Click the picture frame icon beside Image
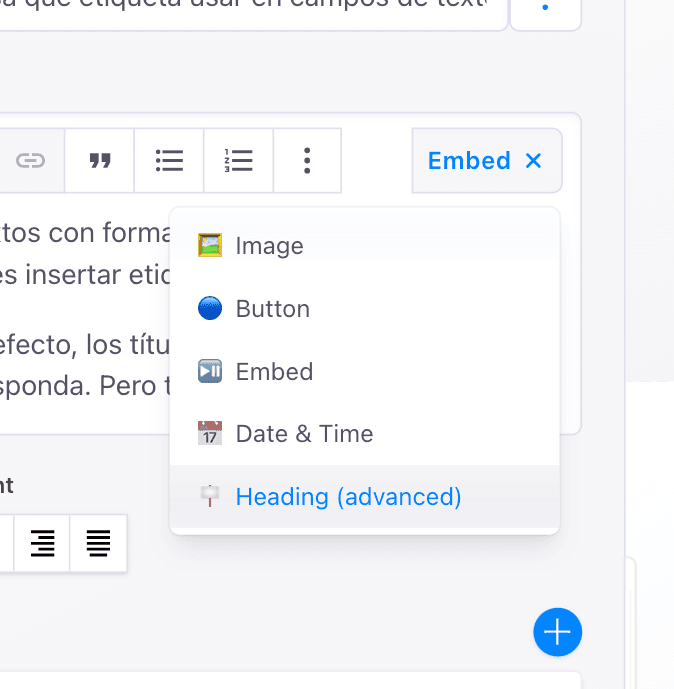674x689 pixels. coord(210,245)
